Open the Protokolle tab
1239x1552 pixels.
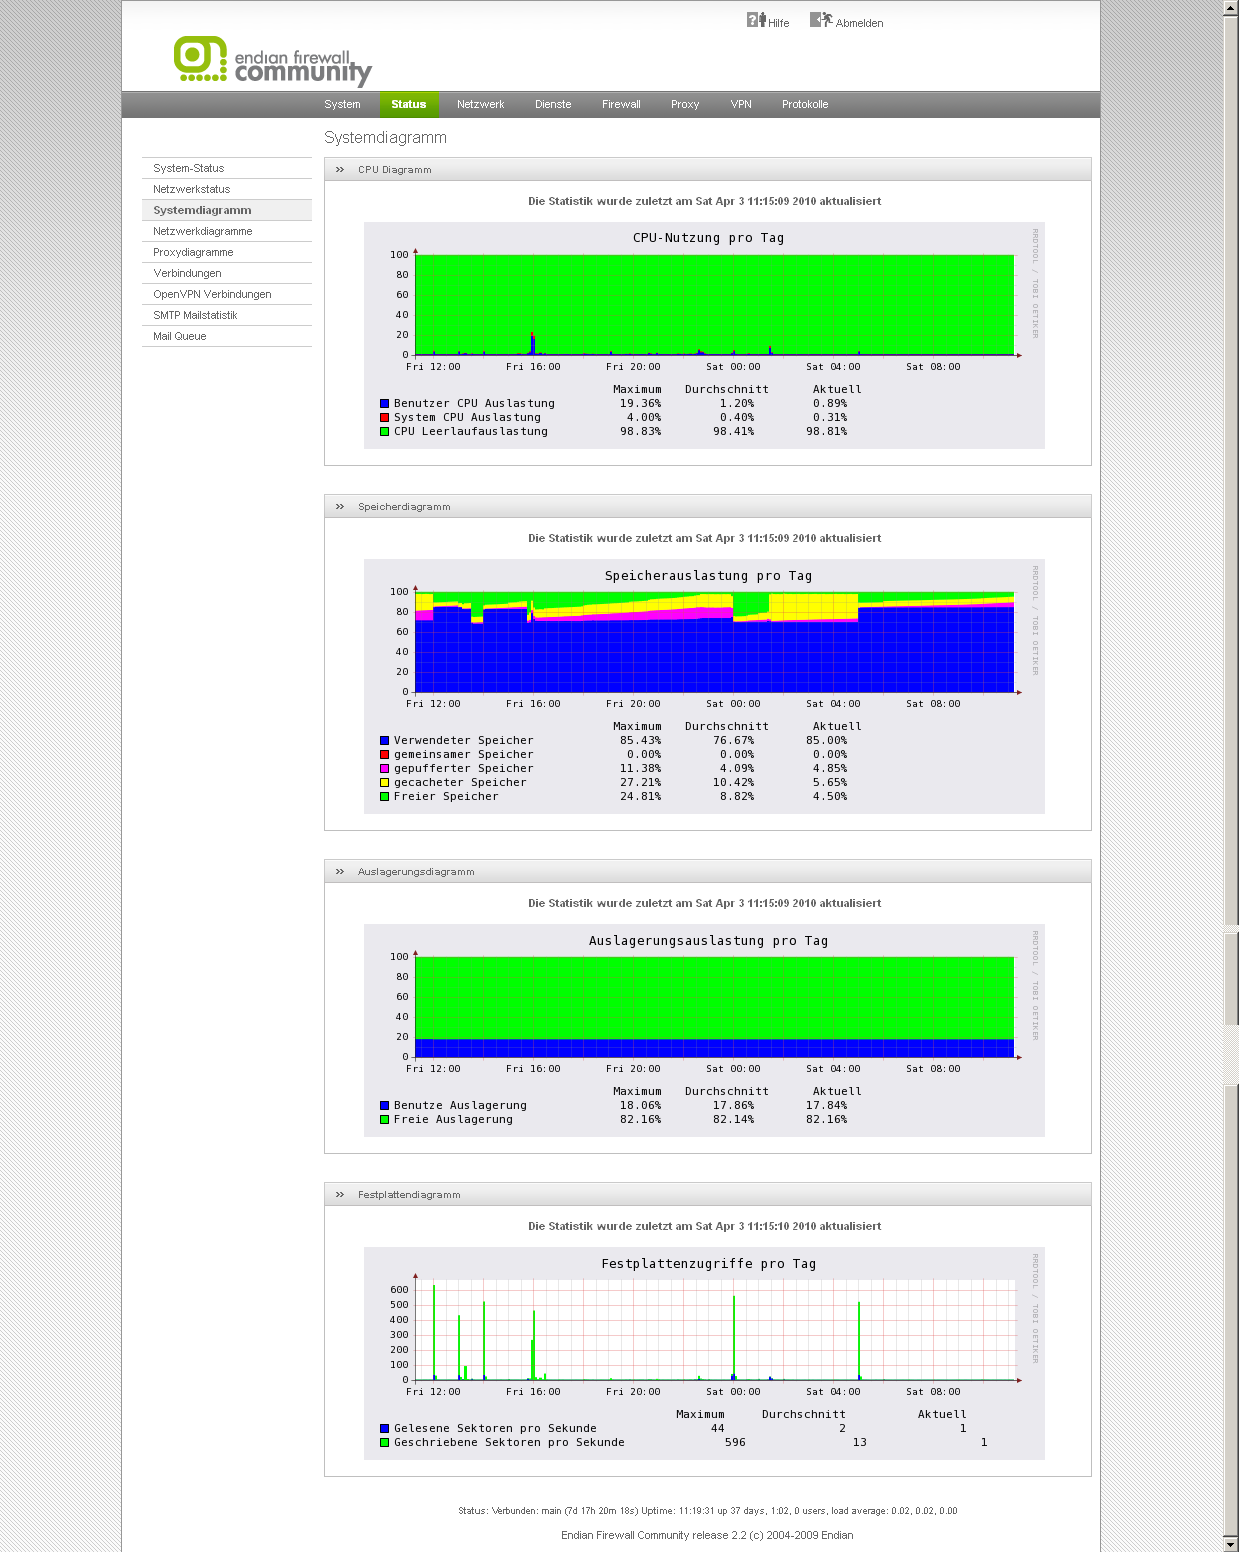pyautogui.click(x=805, y=104)
